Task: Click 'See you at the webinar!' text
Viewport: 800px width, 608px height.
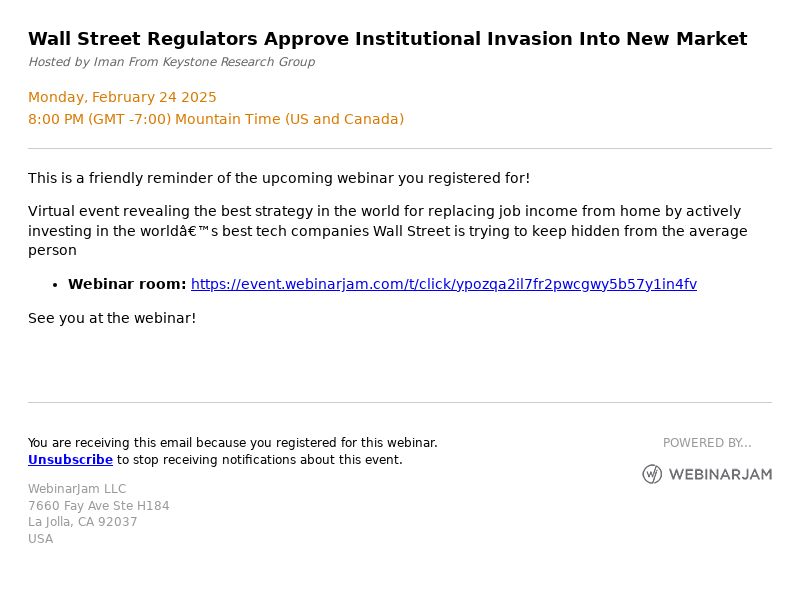Action: [112, 318]
